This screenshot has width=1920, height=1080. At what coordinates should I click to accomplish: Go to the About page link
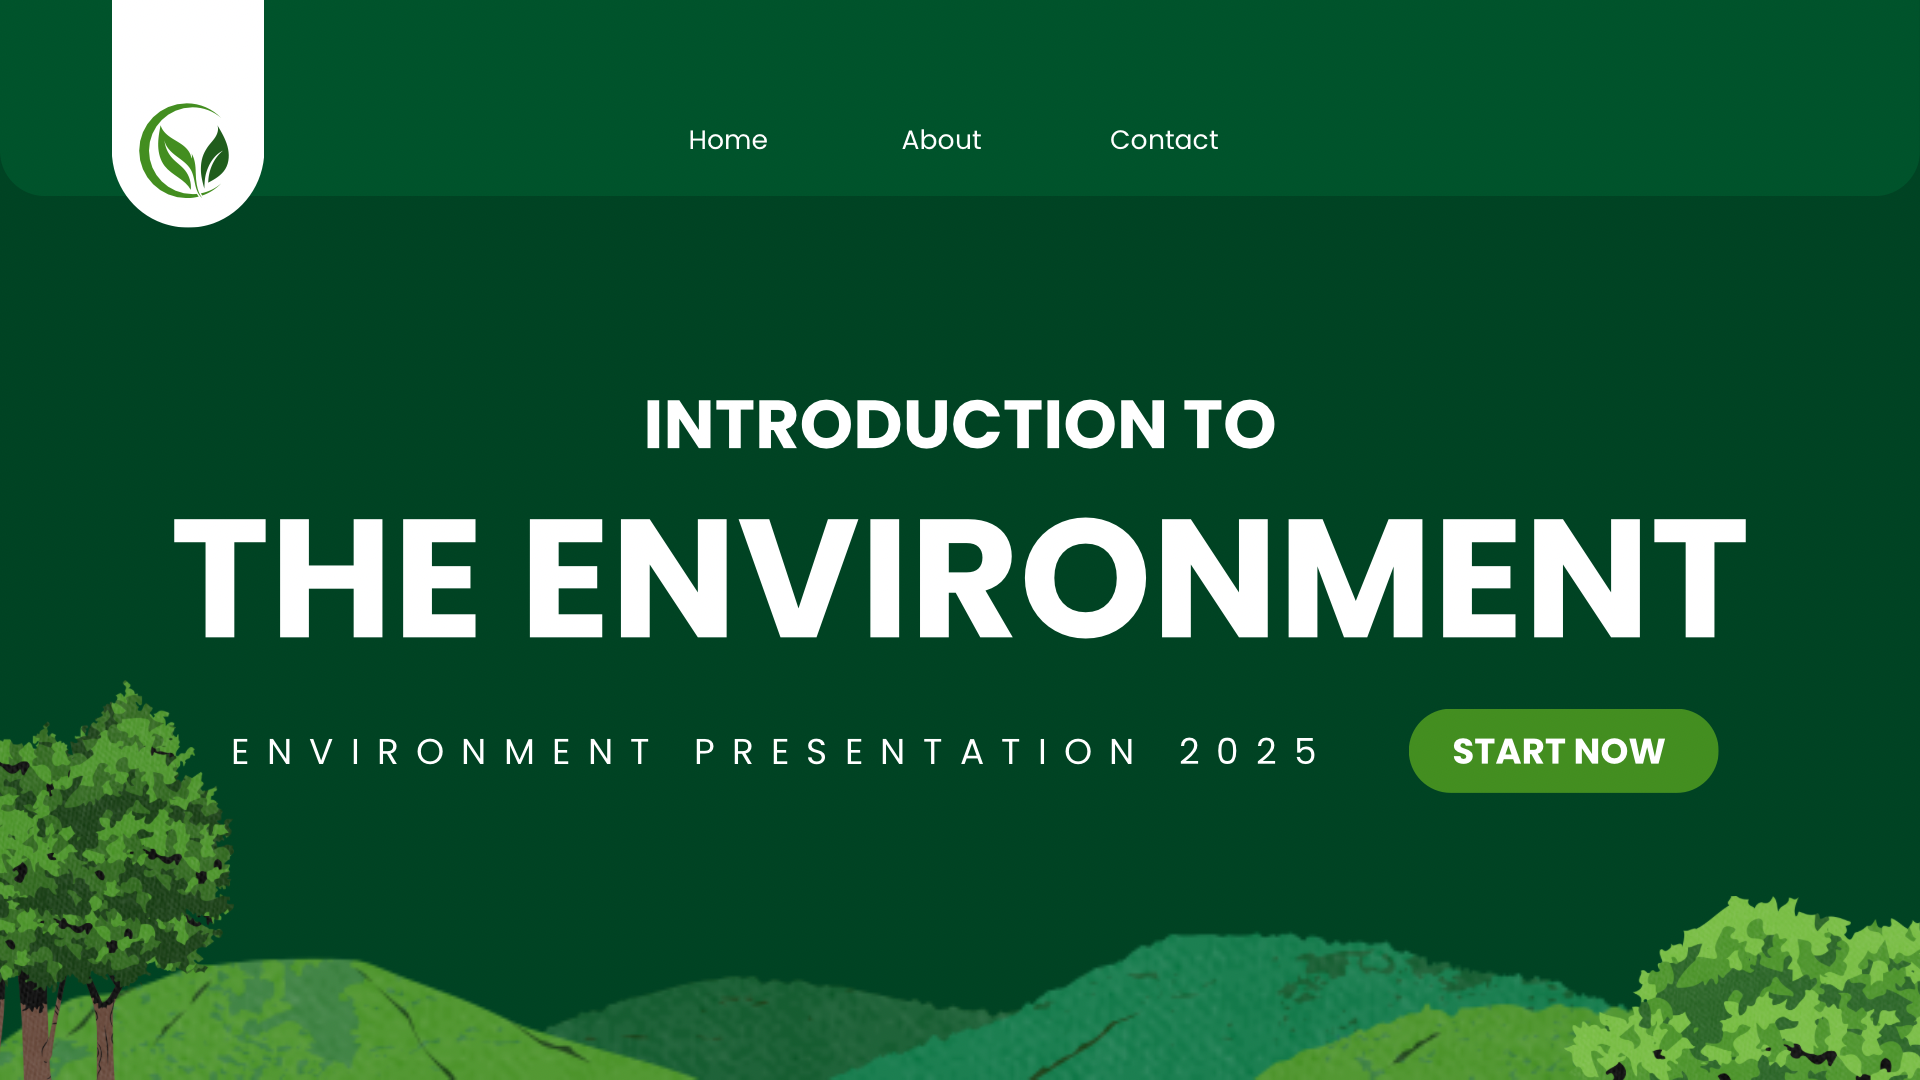[941, 140]
